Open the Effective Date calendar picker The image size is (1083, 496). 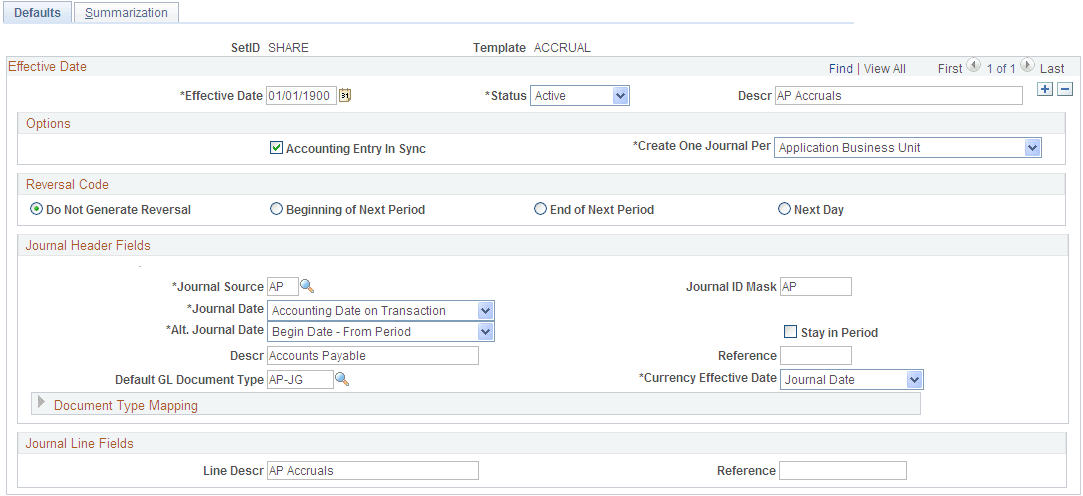tap(345, 95)
